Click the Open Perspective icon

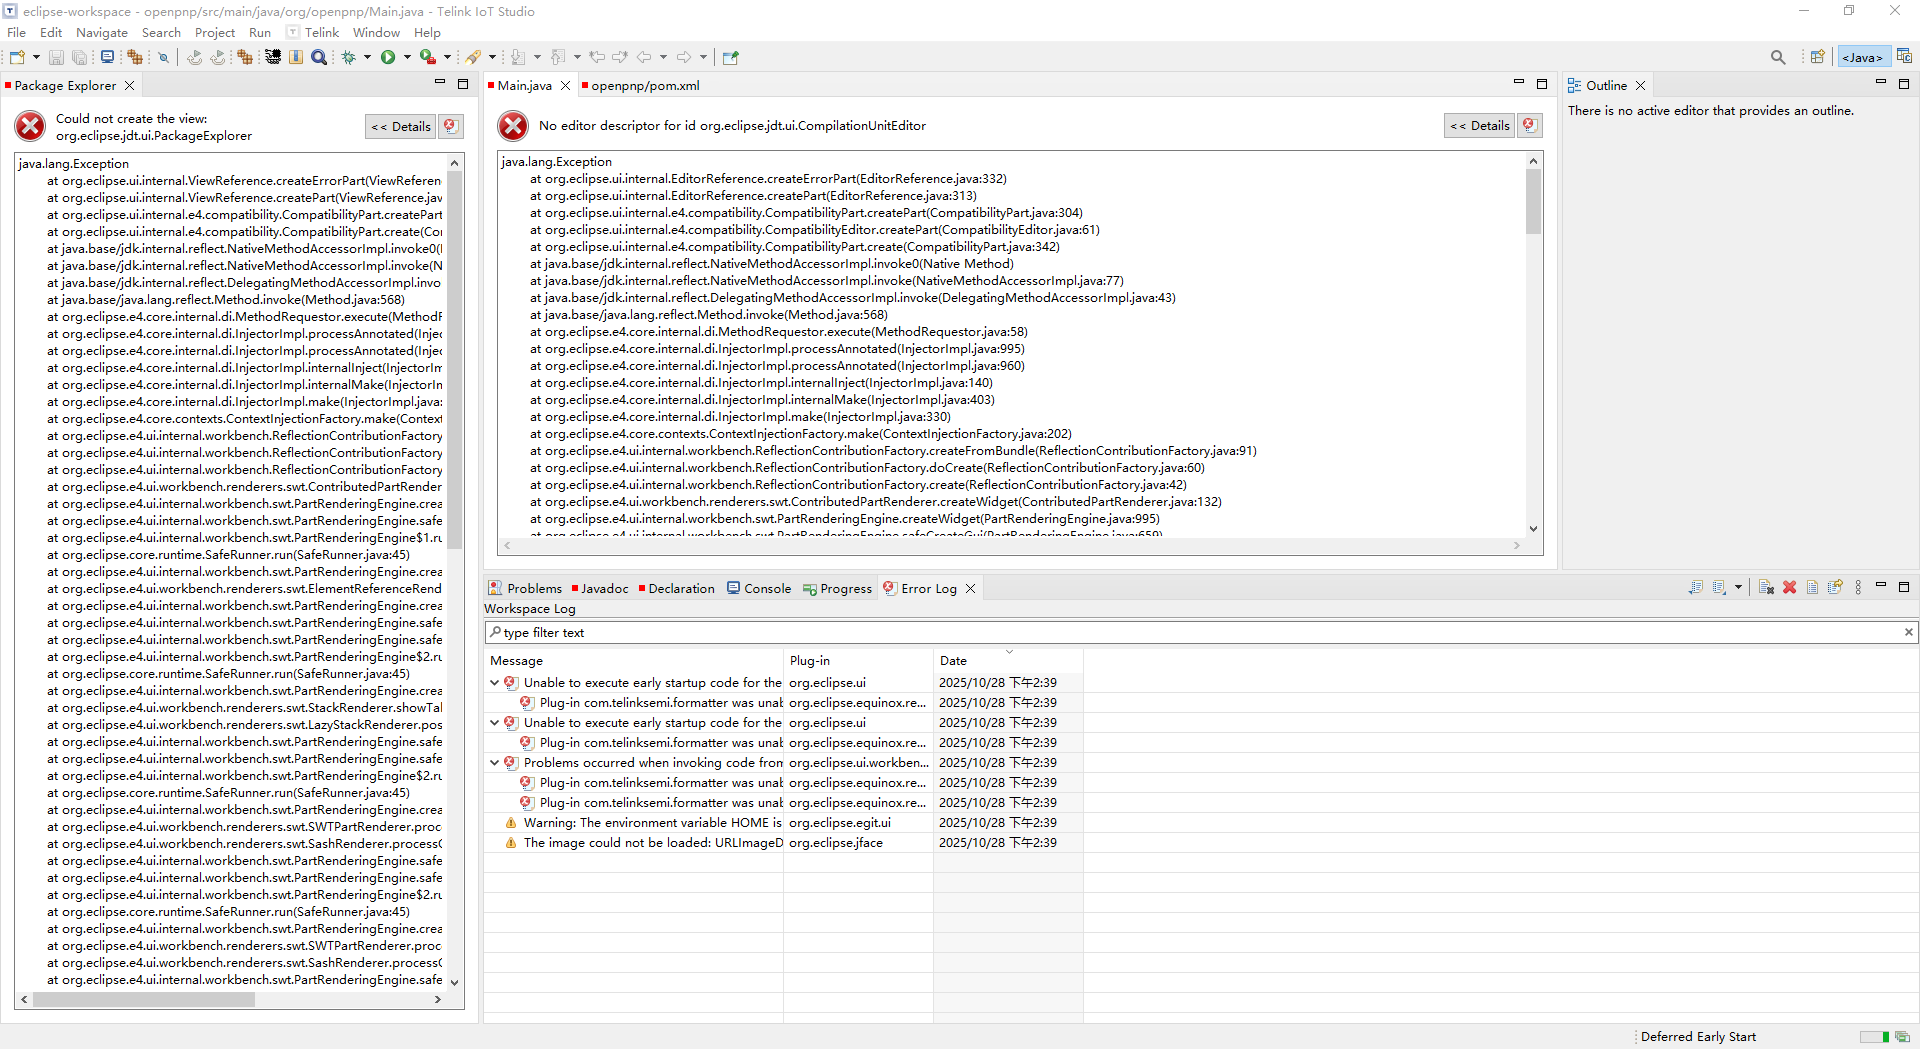coord(1818,57)
